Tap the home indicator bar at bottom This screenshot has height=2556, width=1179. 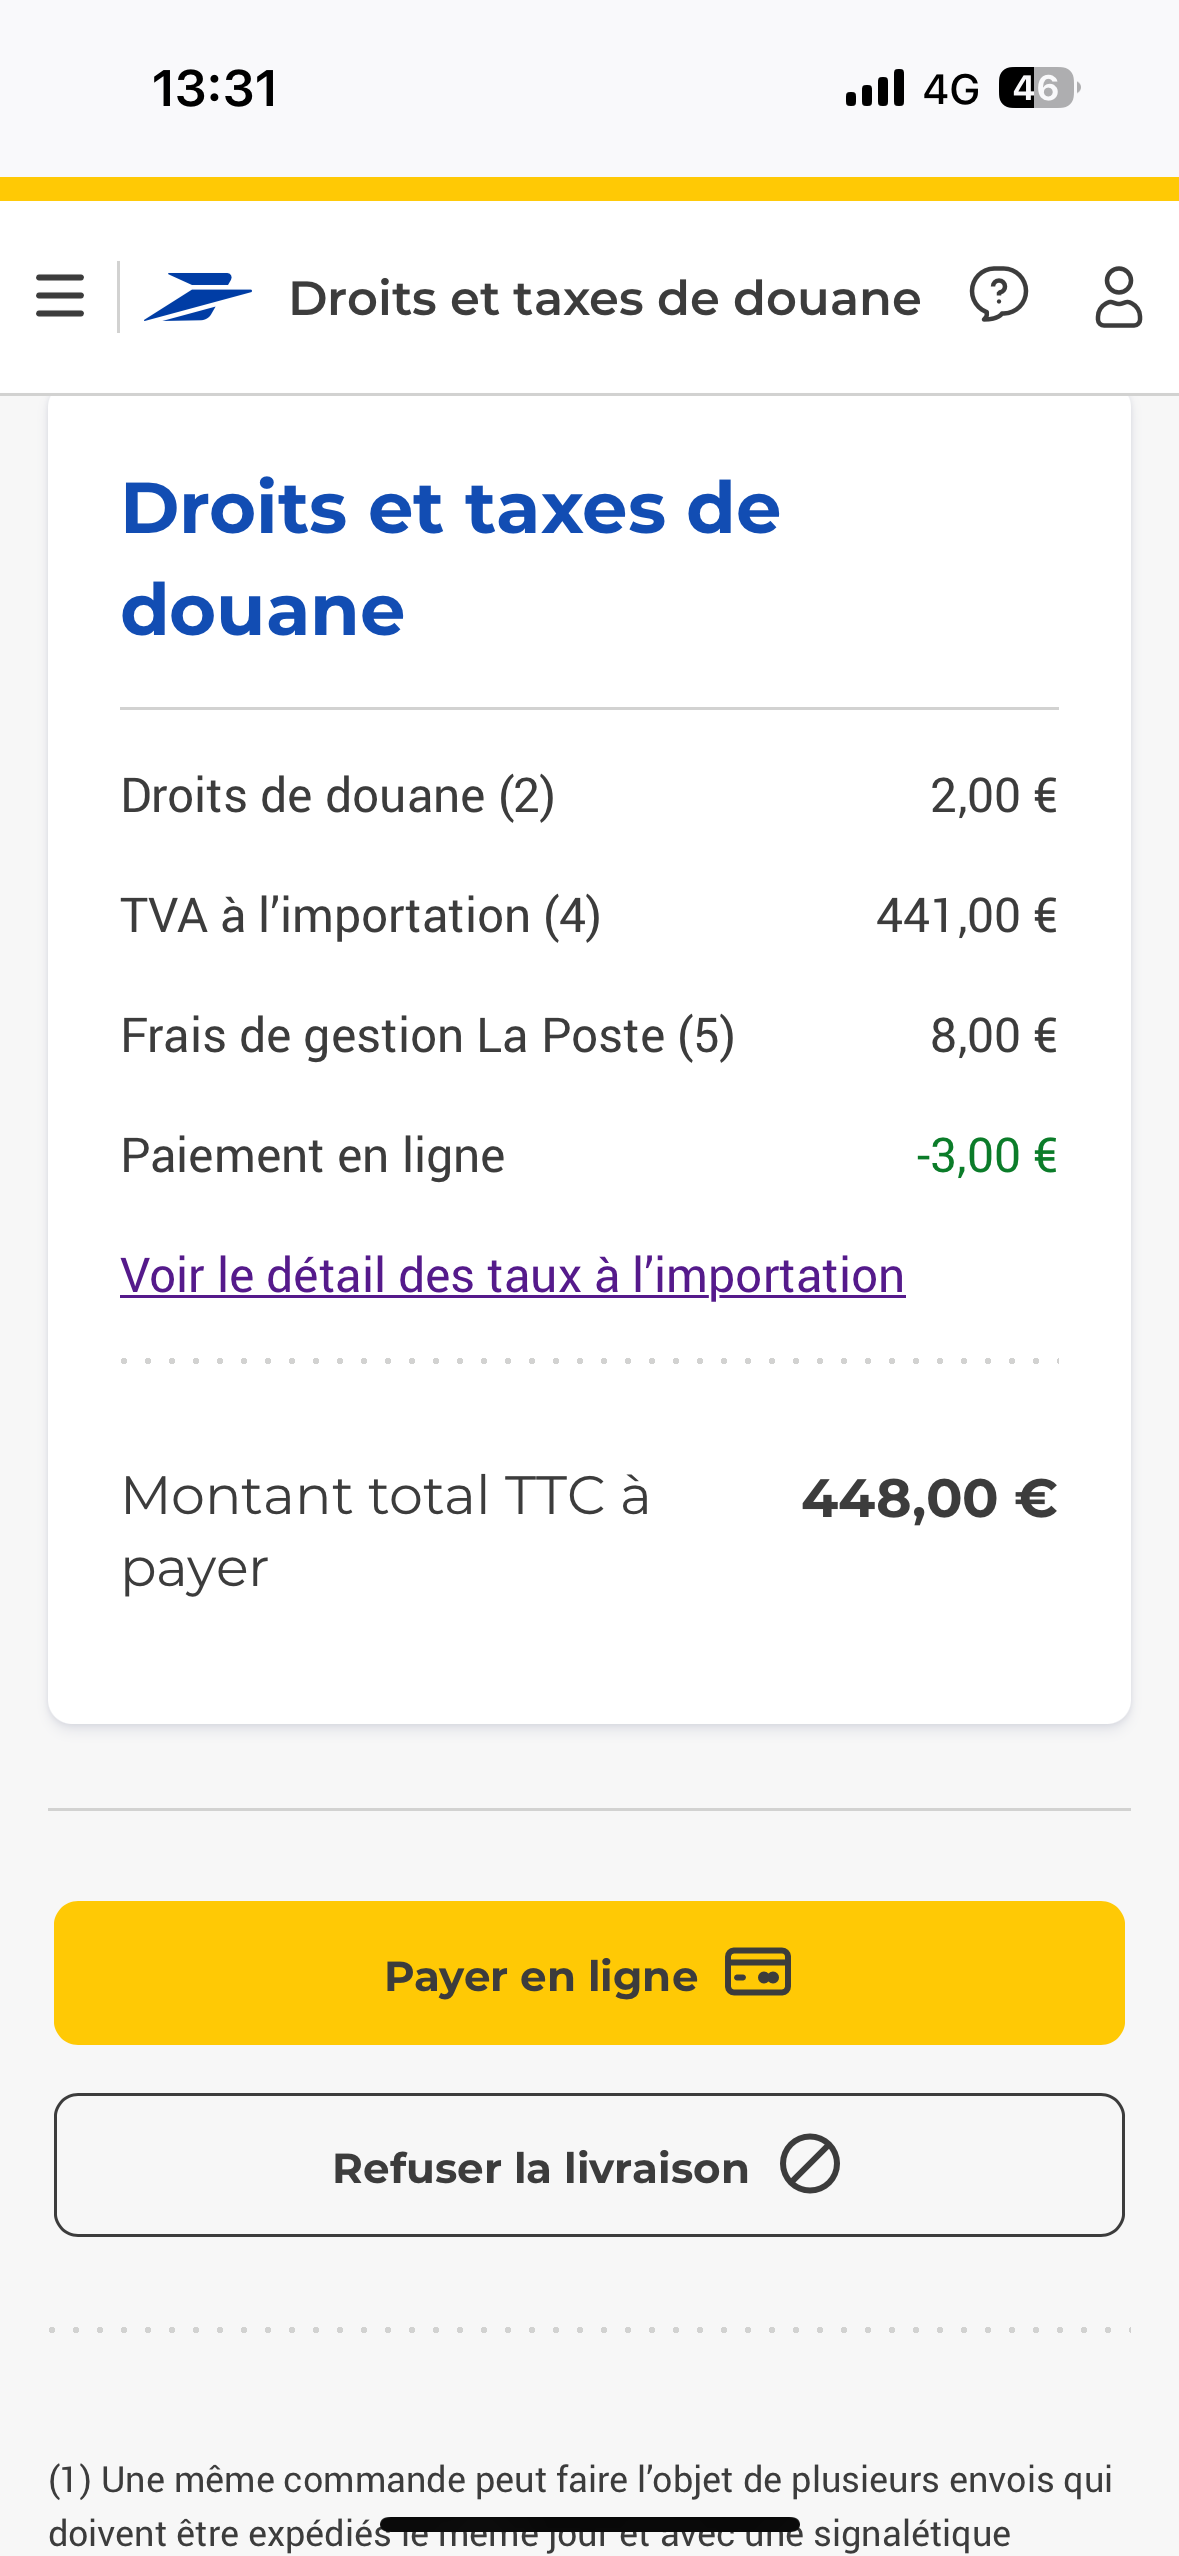(x=590, y=2525)
